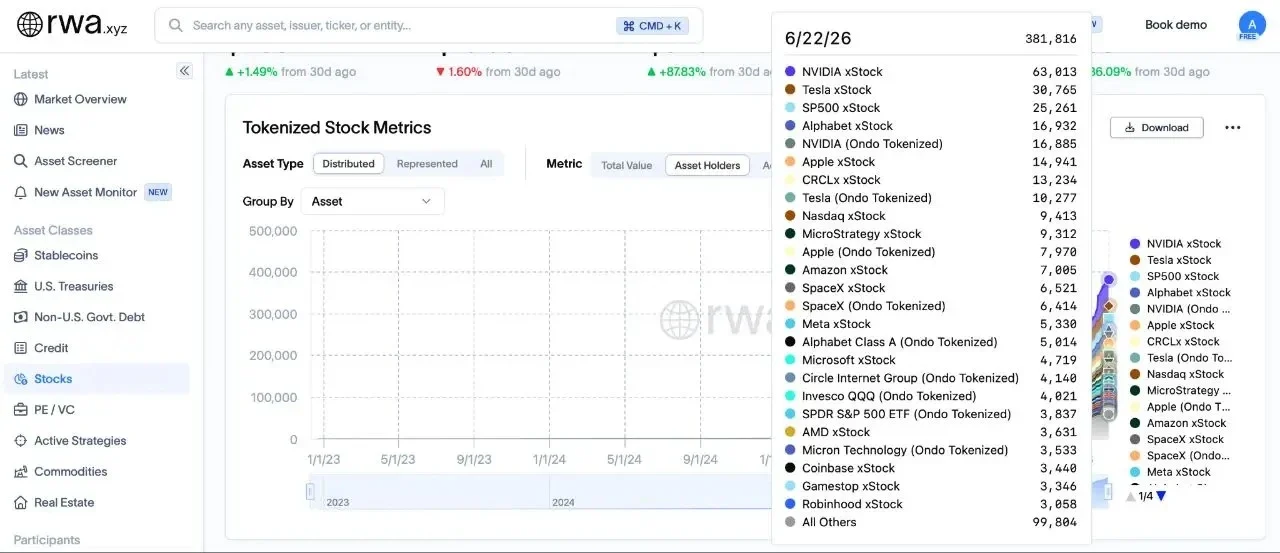This screenshot has height=553, width=1280.
Task: Open Market Overview via its globe icon
Action: (x=21, y=99)
